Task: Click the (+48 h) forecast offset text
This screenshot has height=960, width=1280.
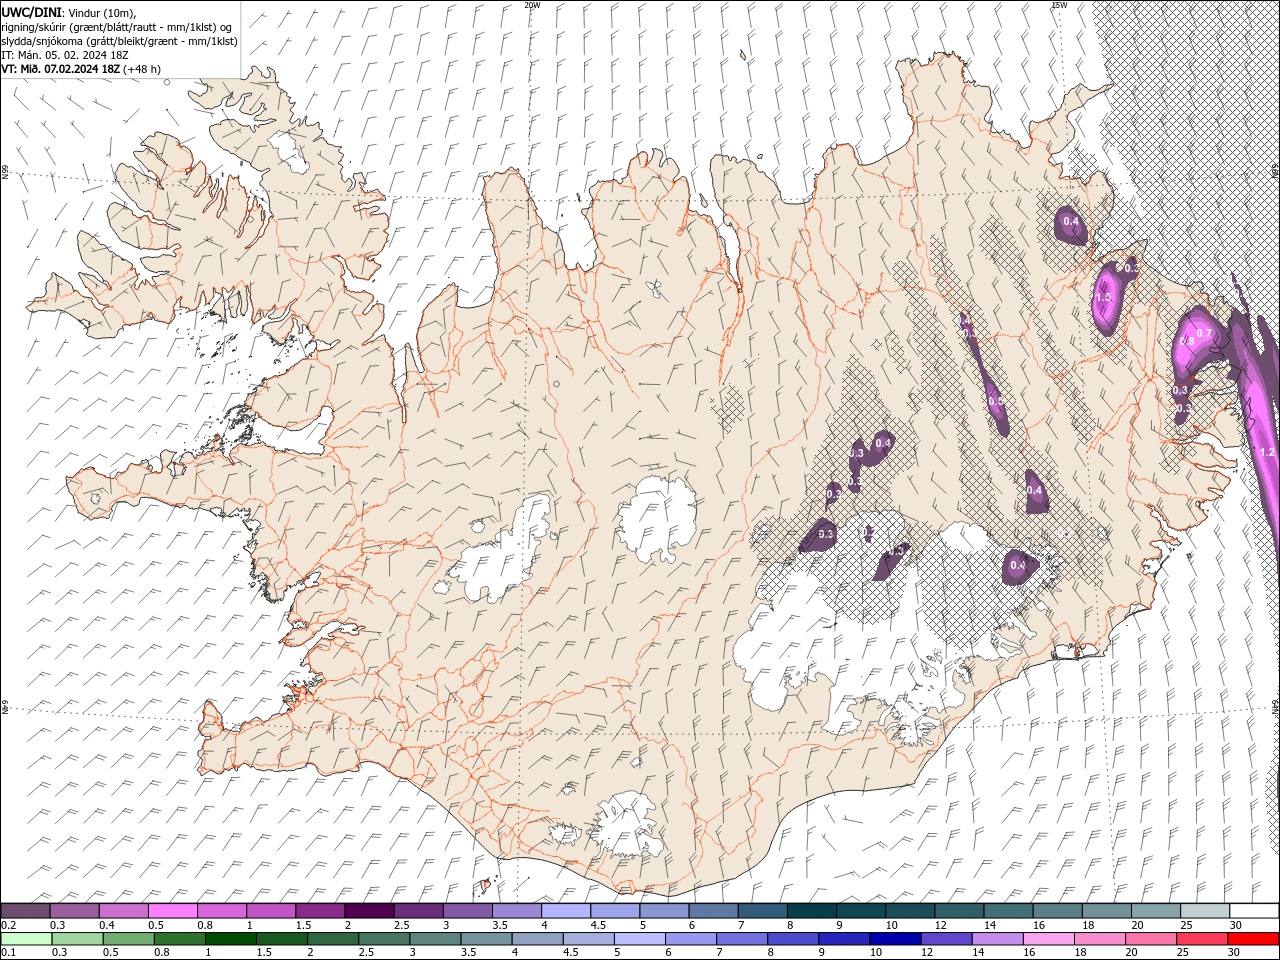Action: [x=141, y=69]
